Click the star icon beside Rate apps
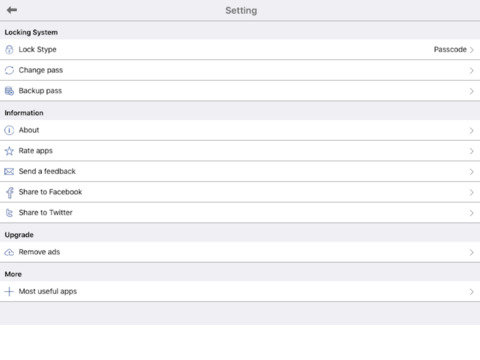 [x=9, y=151]
